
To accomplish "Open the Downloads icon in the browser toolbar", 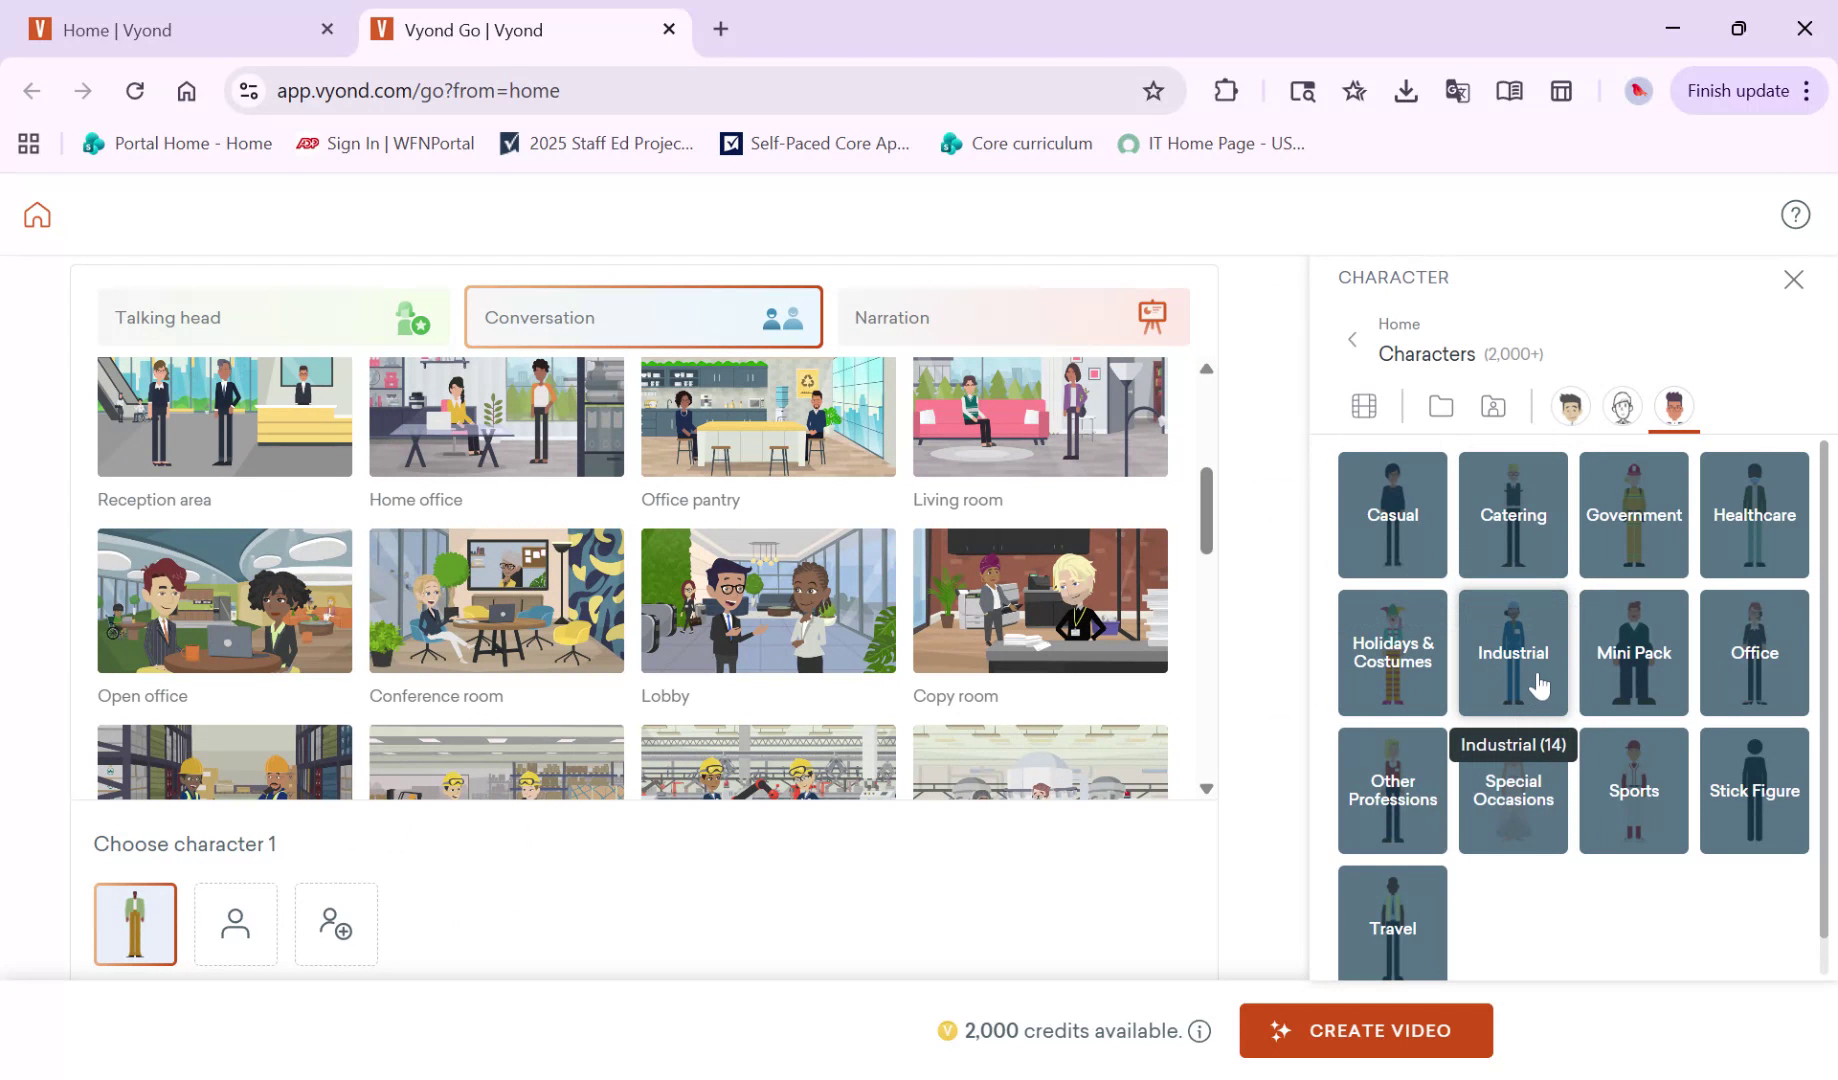I will 1406,90.
